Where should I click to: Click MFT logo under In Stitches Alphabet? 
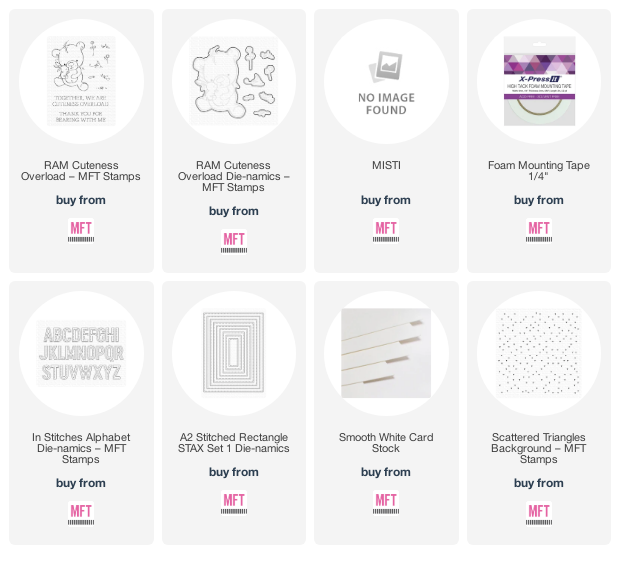click(81, 514)
